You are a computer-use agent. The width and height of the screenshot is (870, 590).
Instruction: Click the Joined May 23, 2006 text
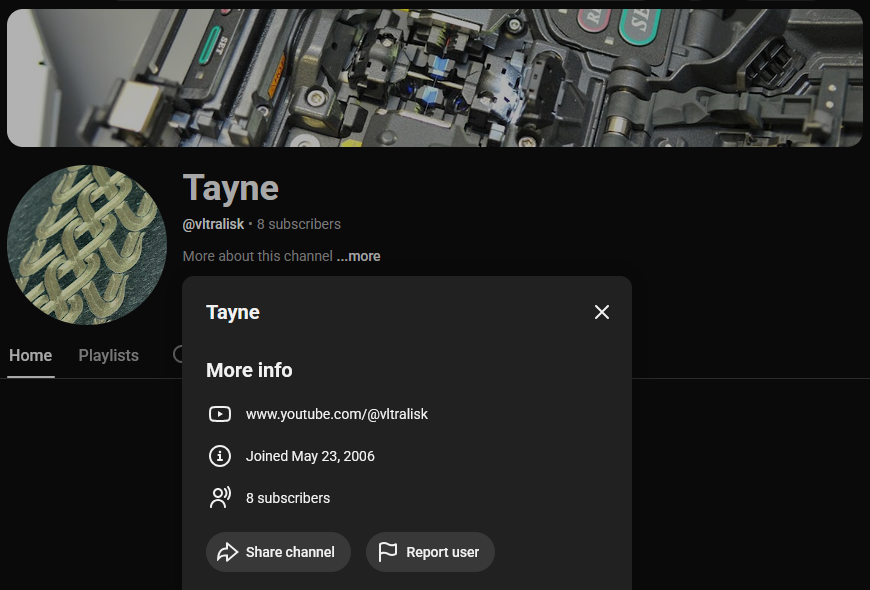[x=310, y=456]
